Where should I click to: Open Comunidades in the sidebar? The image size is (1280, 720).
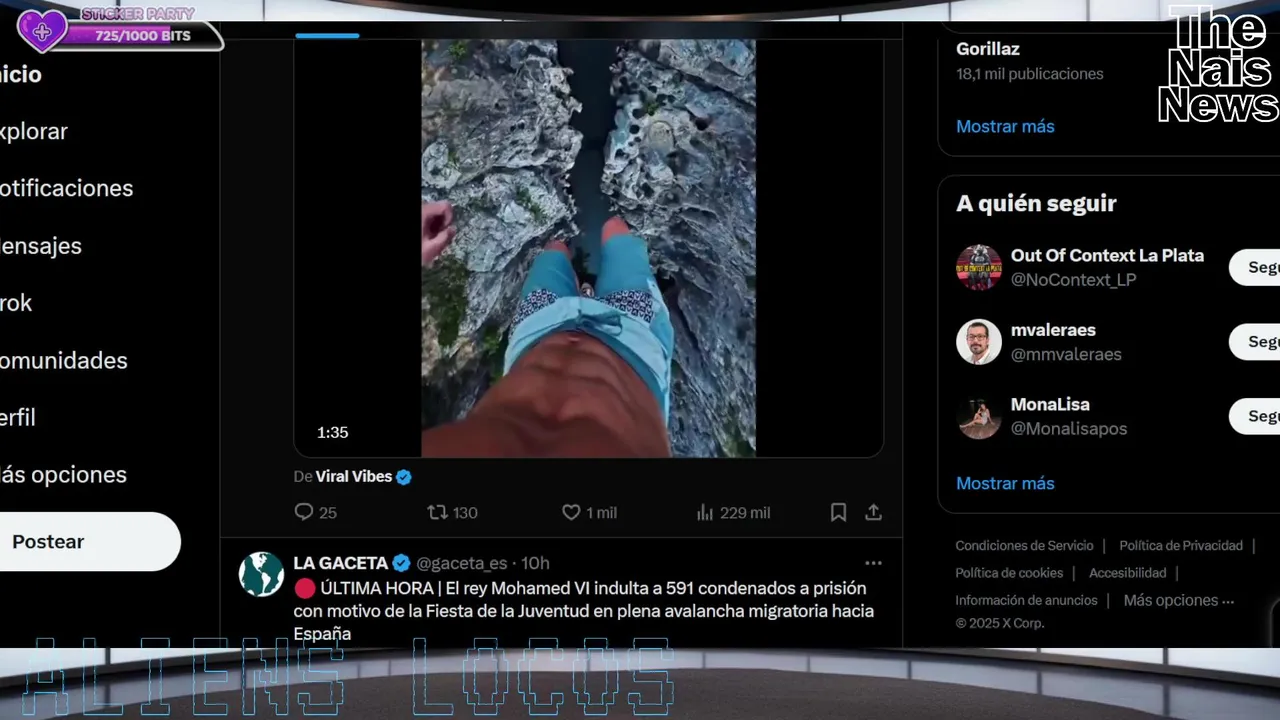(x=64, y=360)
